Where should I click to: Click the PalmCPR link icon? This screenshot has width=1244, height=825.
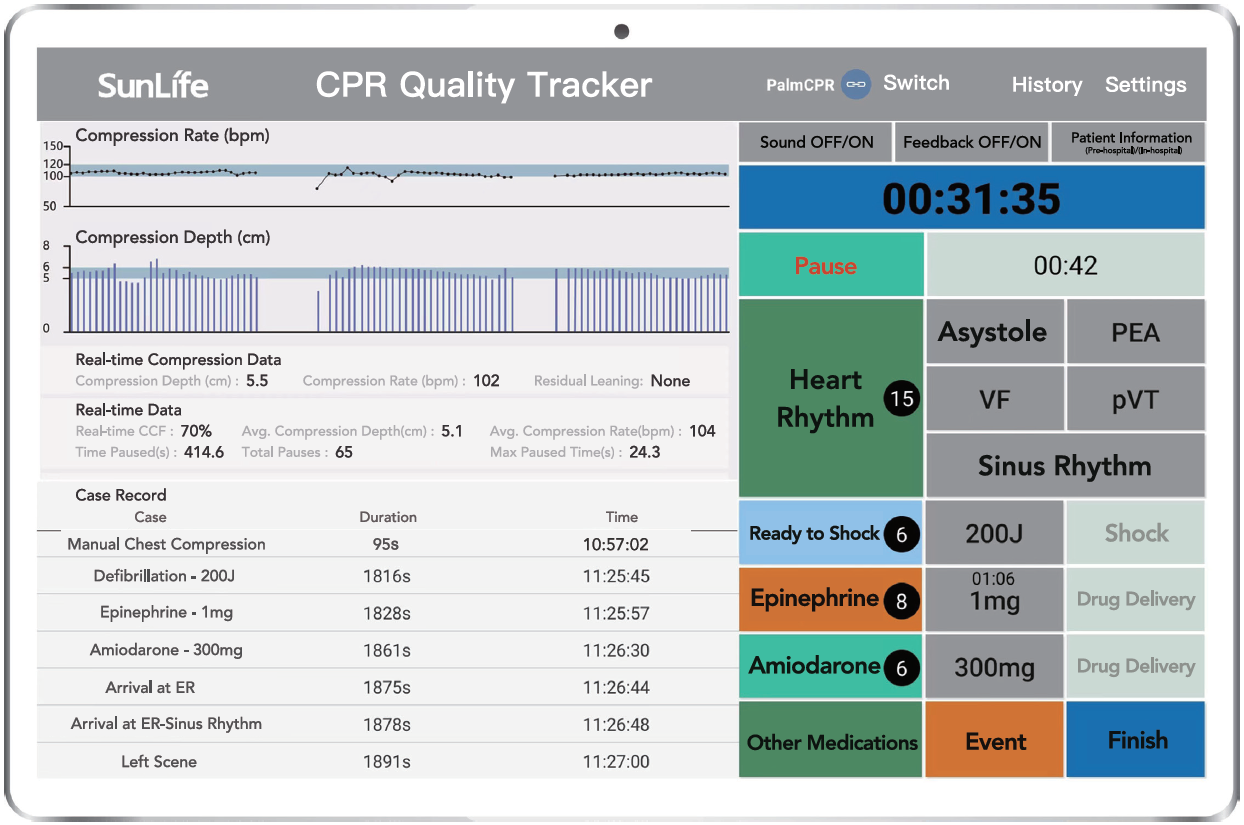tap(855, 85)
